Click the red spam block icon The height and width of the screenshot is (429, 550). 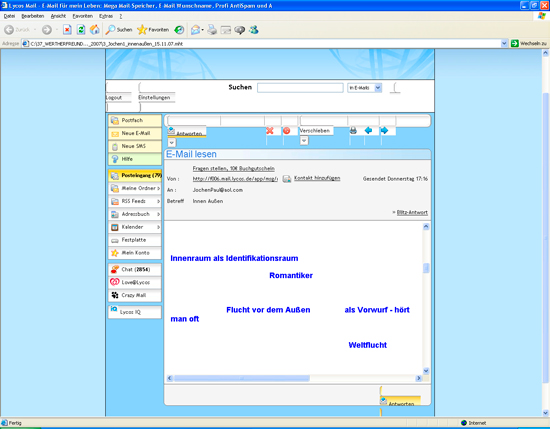pyautogui.click(x=286, y=130)
